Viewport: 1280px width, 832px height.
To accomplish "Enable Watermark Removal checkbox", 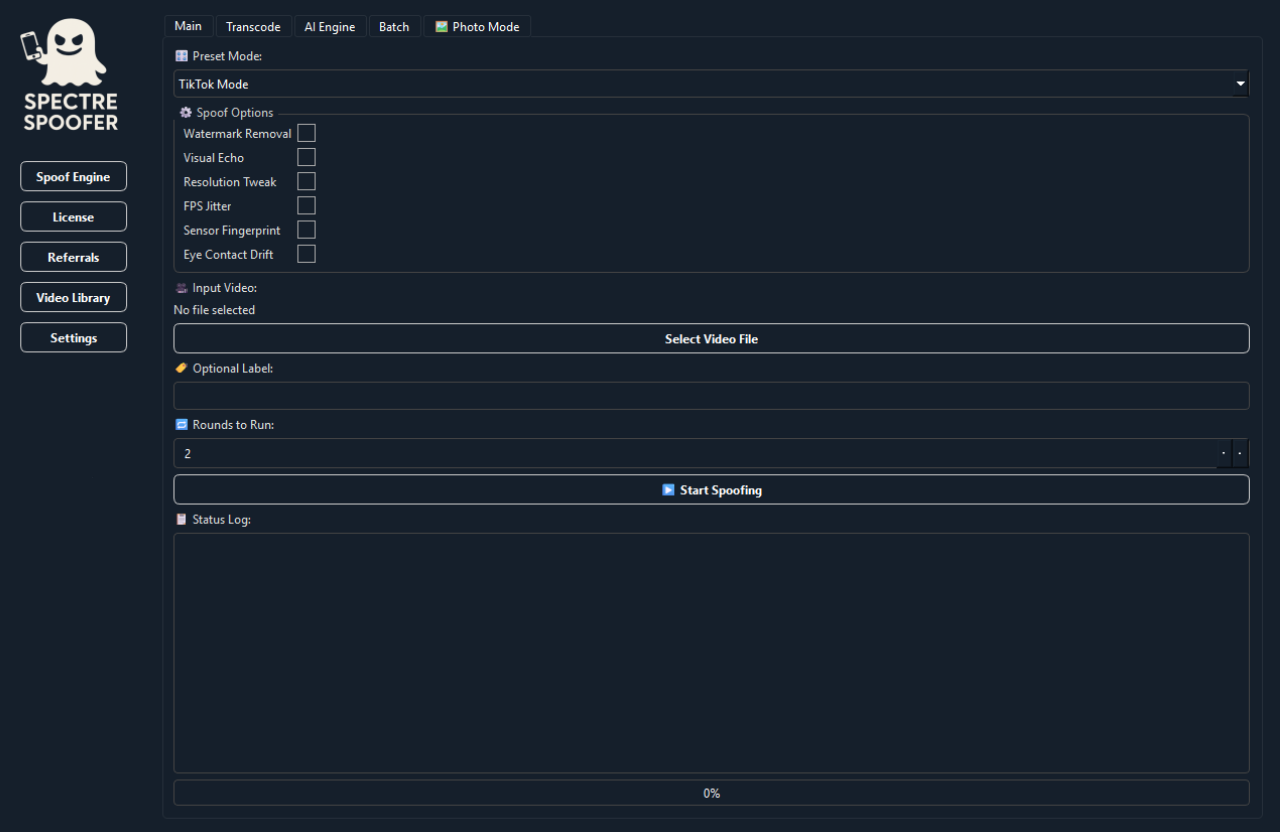I will tap(307, 133).
